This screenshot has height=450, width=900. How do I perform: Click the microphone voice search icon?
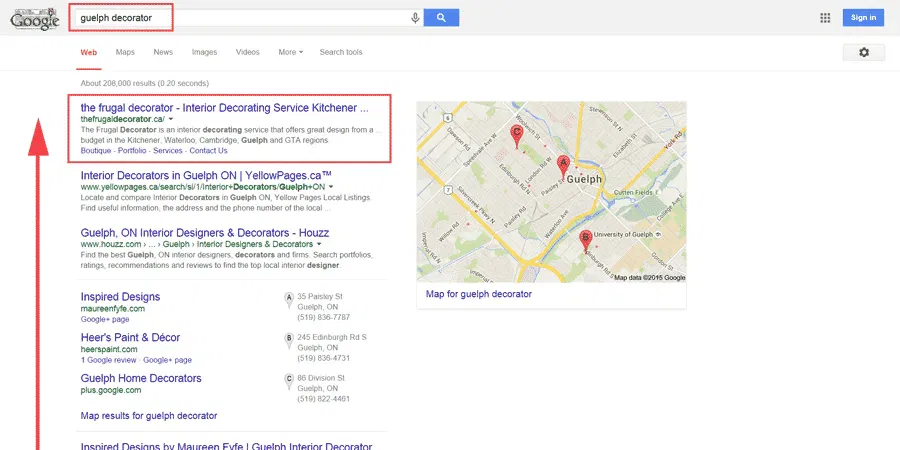point(415,18)
